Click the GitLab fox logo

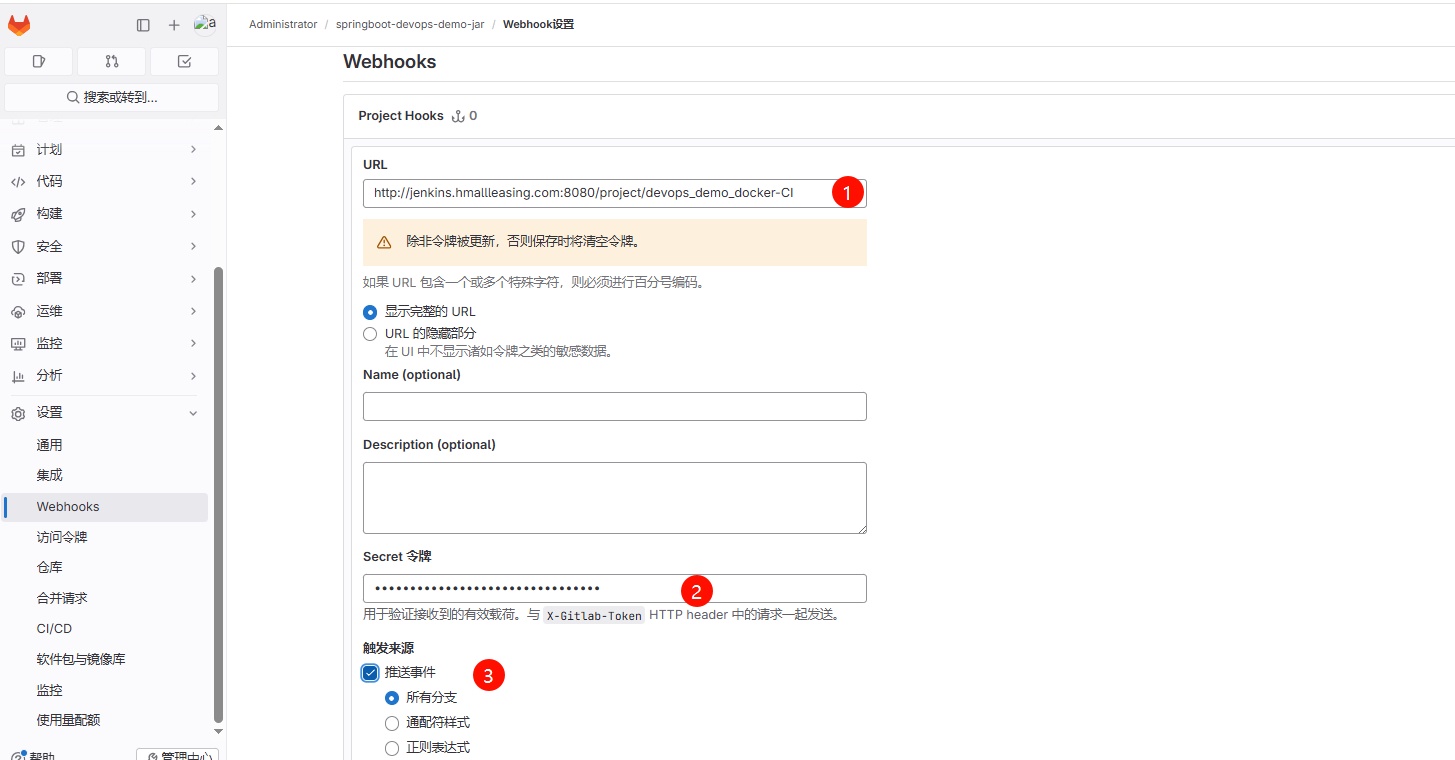(19, 25)
